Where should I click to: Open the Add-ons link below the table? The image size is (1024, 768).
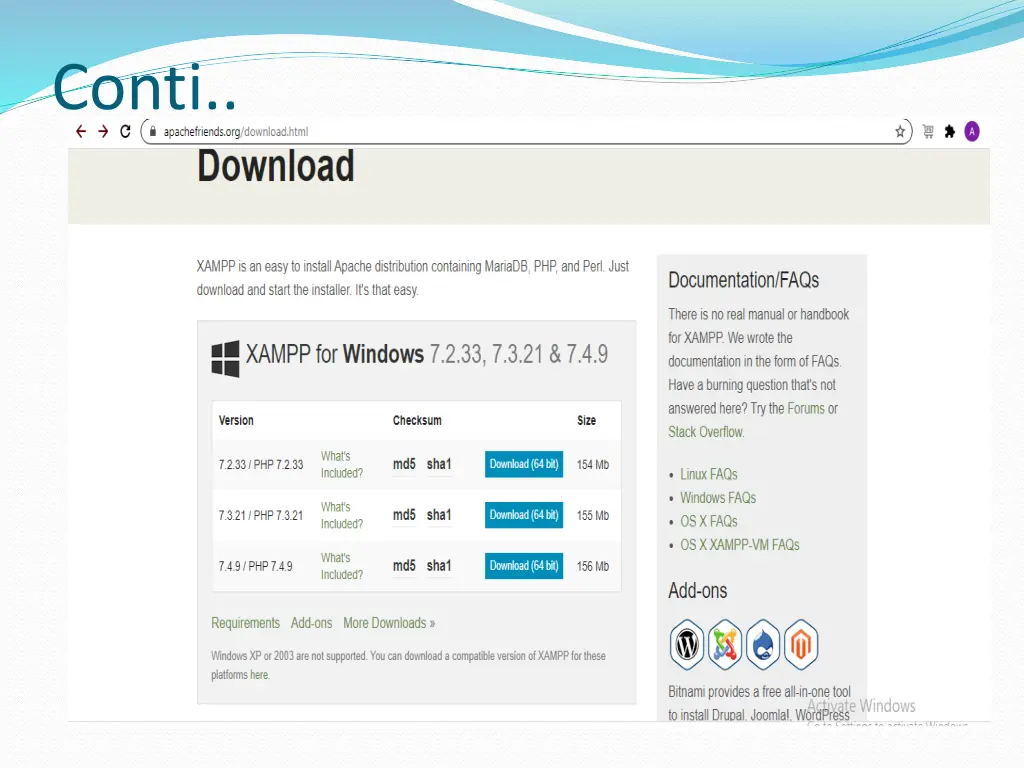coord(312,623)
